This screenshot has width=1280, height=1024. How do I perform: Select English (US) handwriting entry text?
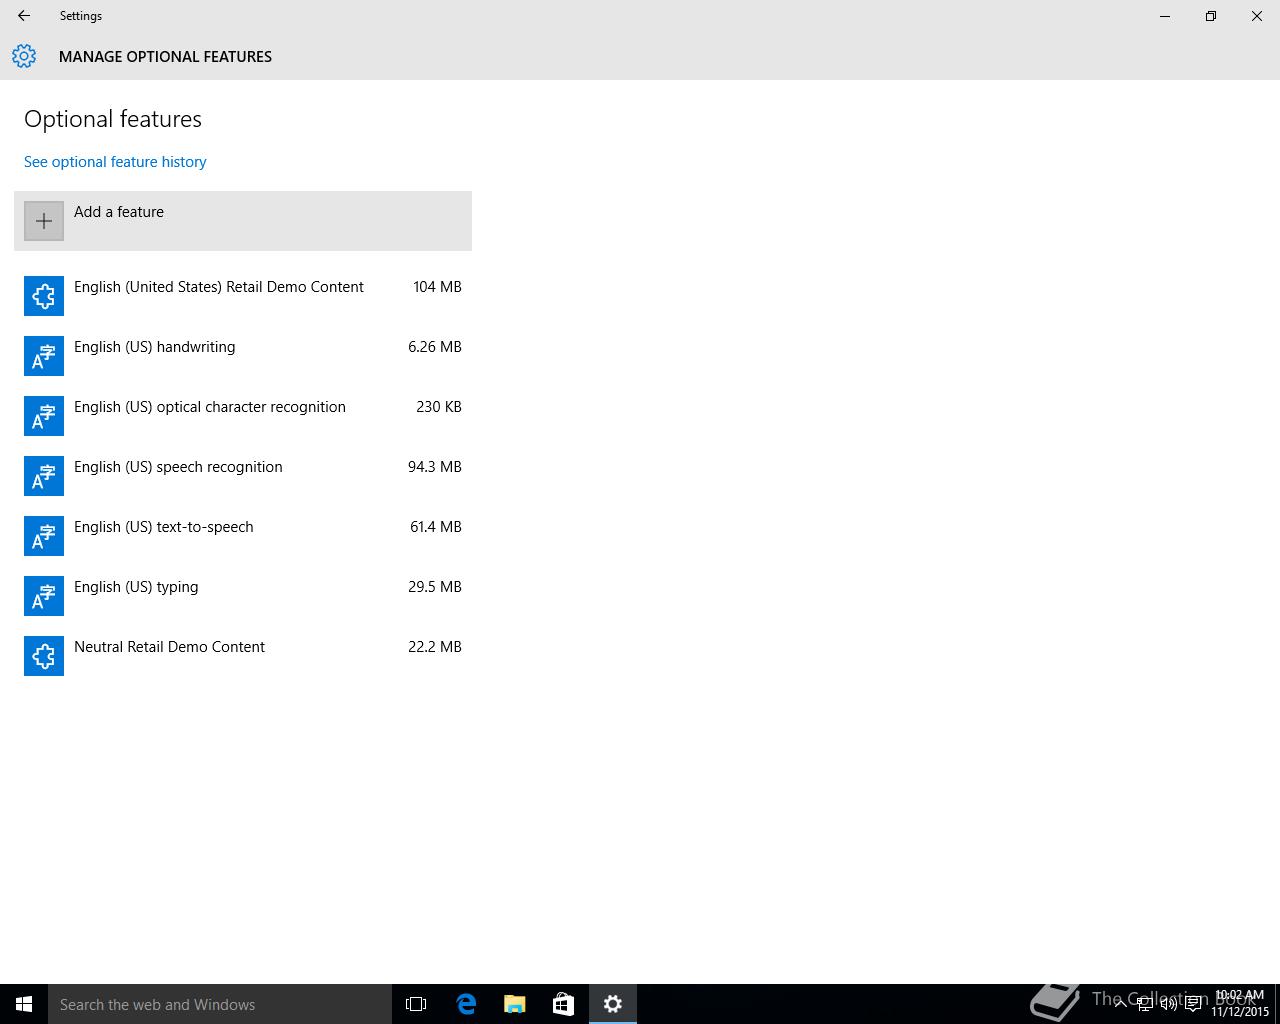point(155,347)
